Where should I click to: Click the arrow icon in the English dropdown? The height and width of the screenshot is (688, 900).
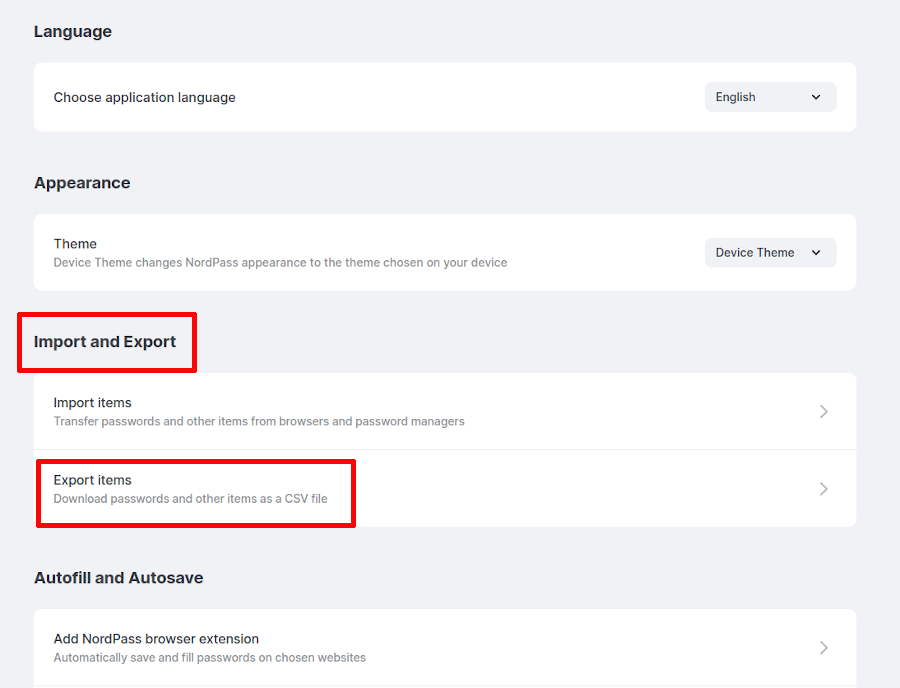click(816, 97)
